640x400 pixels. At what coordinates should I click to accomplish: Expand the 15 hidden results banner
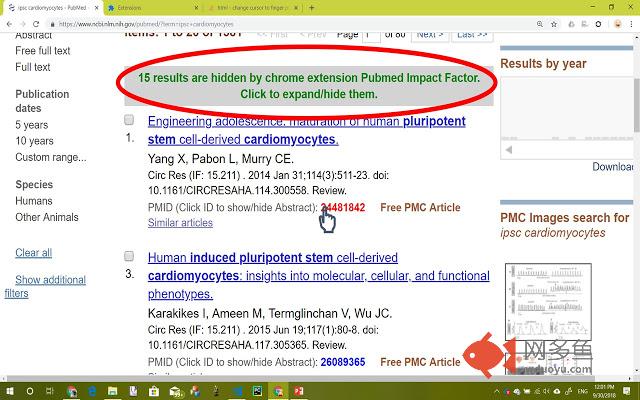click(309, 86)
